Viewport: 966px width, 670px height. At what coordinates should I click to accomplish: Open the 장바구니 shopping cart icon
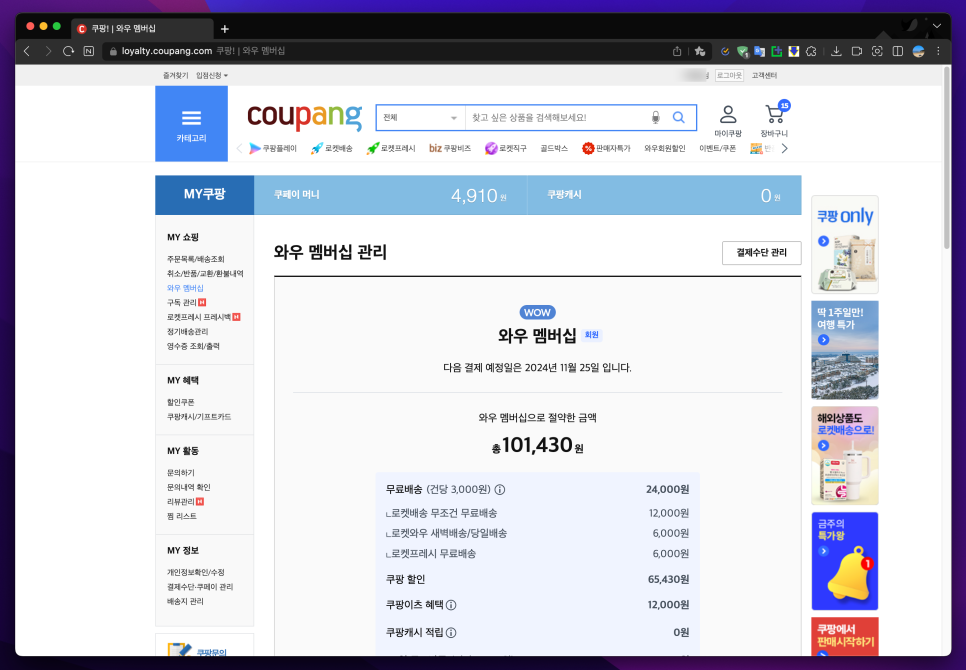point(774,121)
